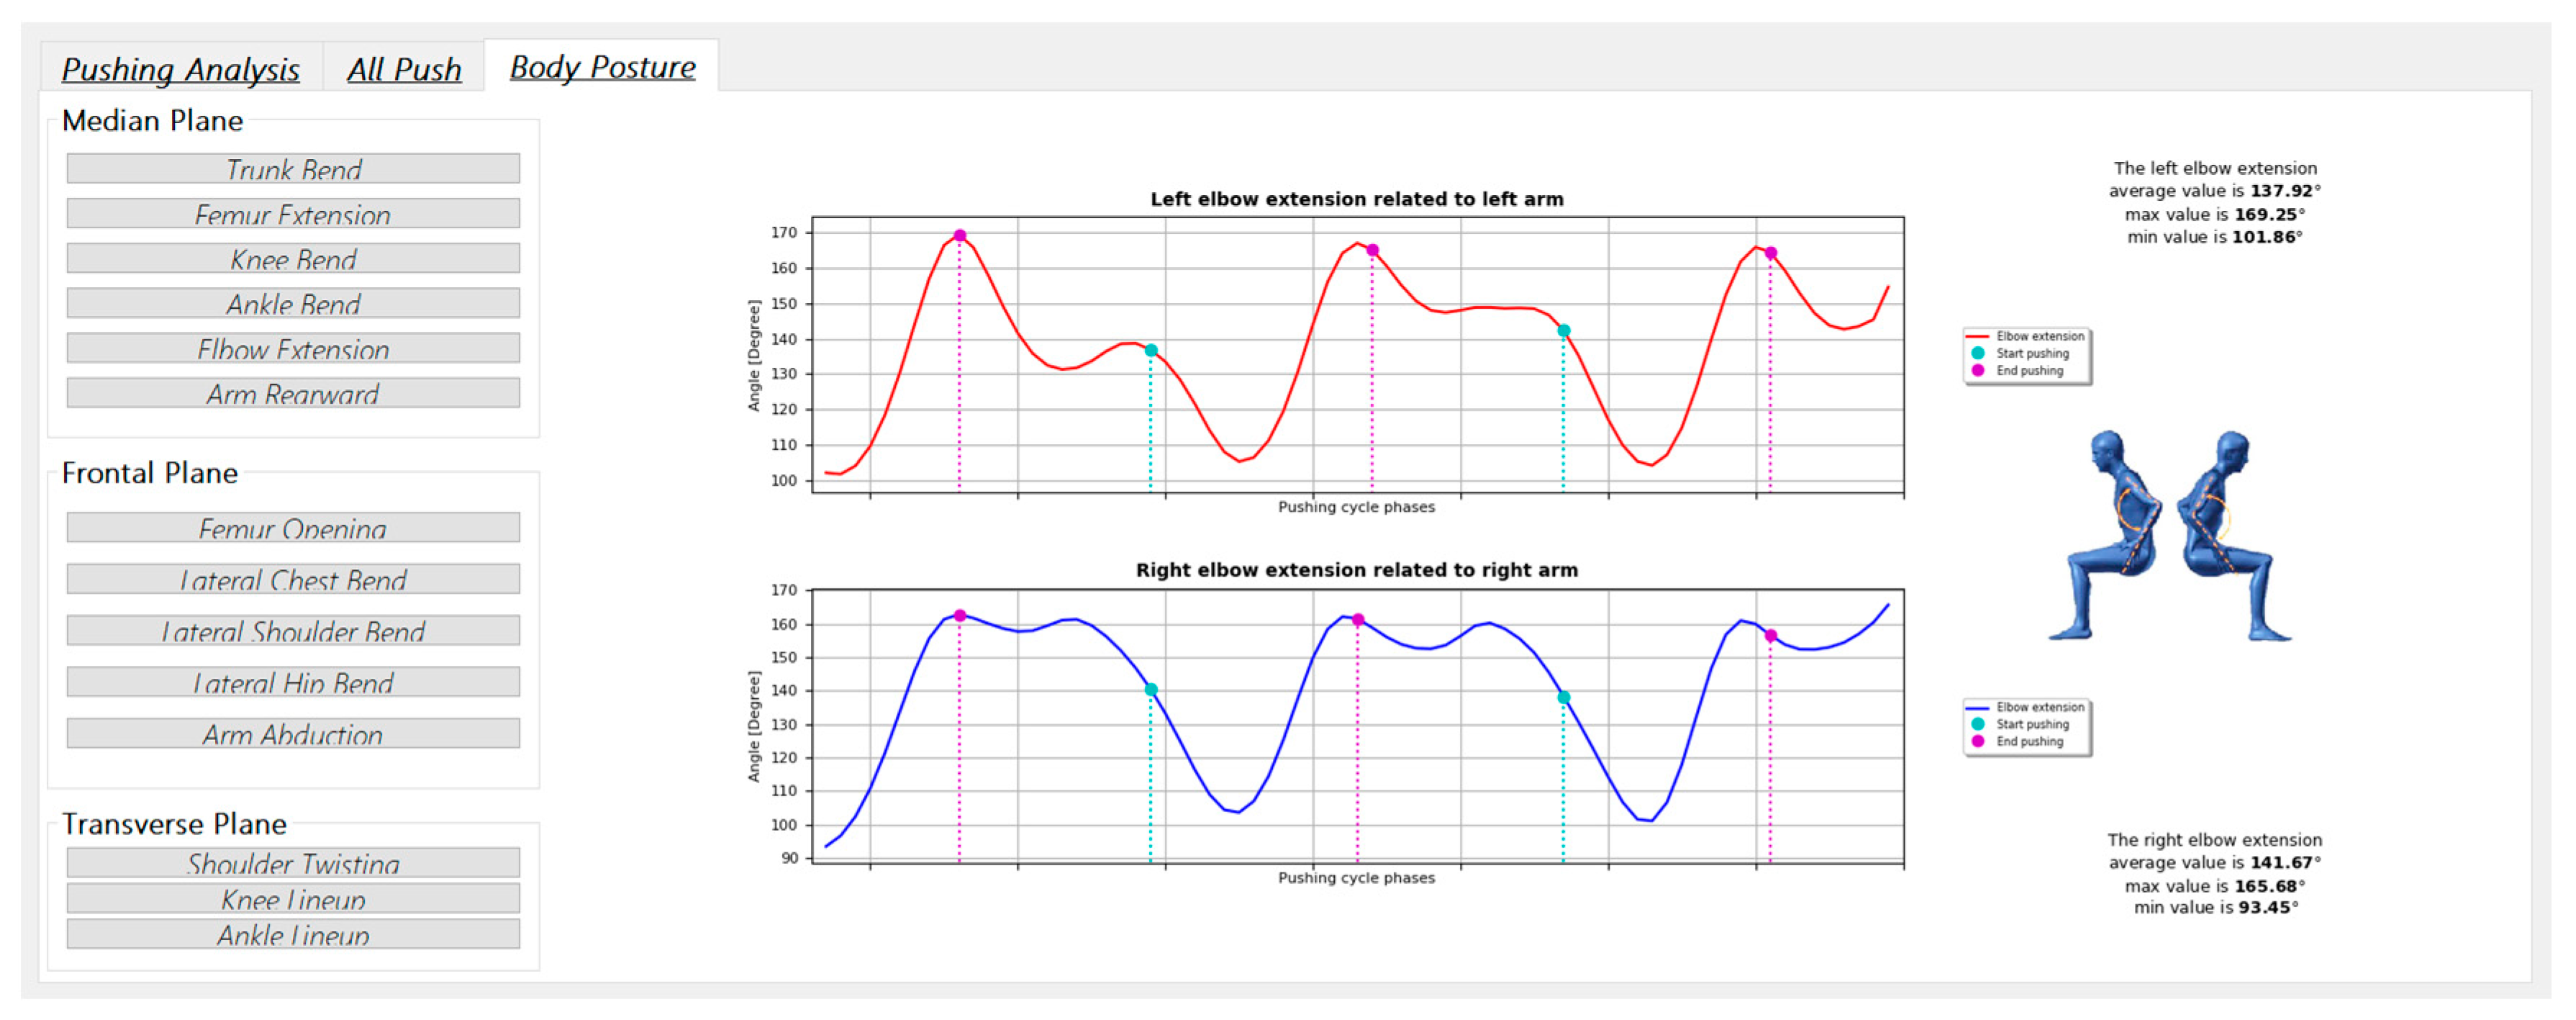The height and width of the screenshot is (1020, 2576).
Task: Open the Knee Bend analysis
Action: coord(293,258)
